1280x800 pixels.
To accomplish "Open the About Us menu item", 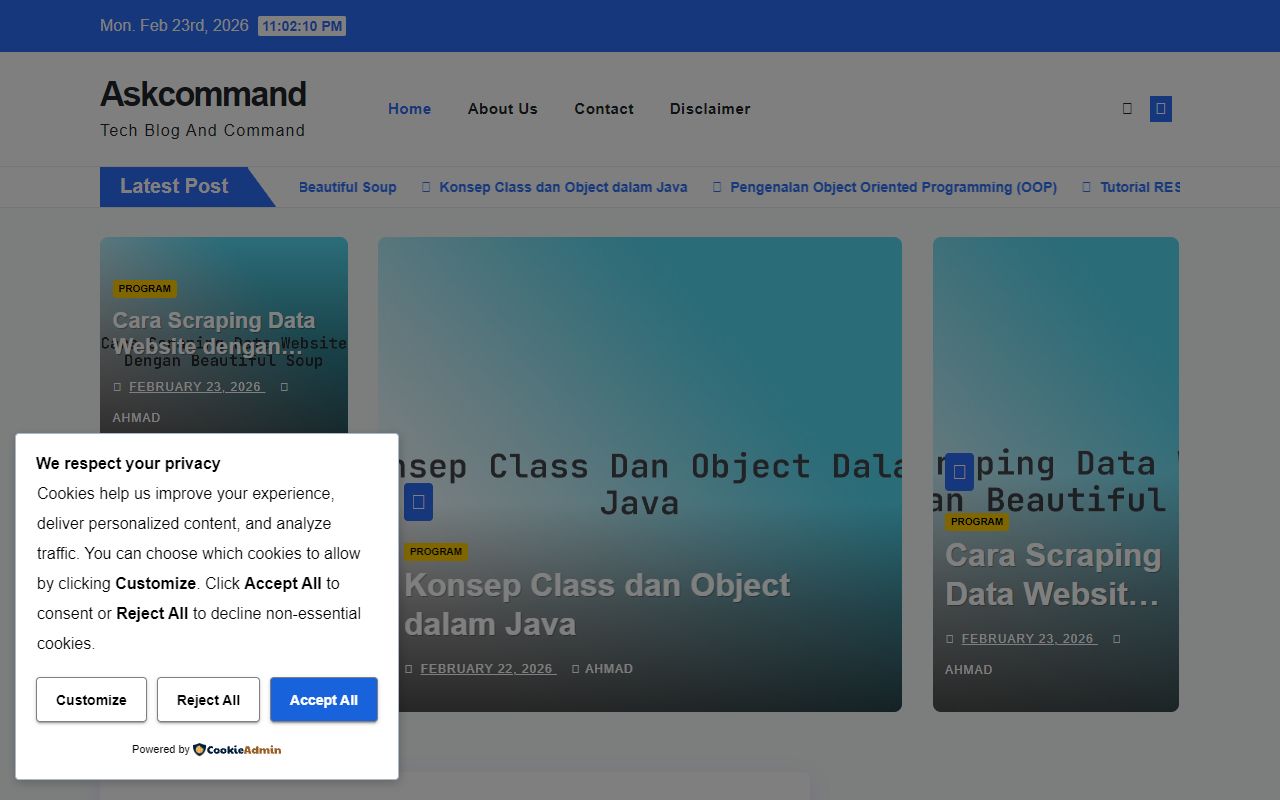I will pyautogui.click(x=503, y=109).
